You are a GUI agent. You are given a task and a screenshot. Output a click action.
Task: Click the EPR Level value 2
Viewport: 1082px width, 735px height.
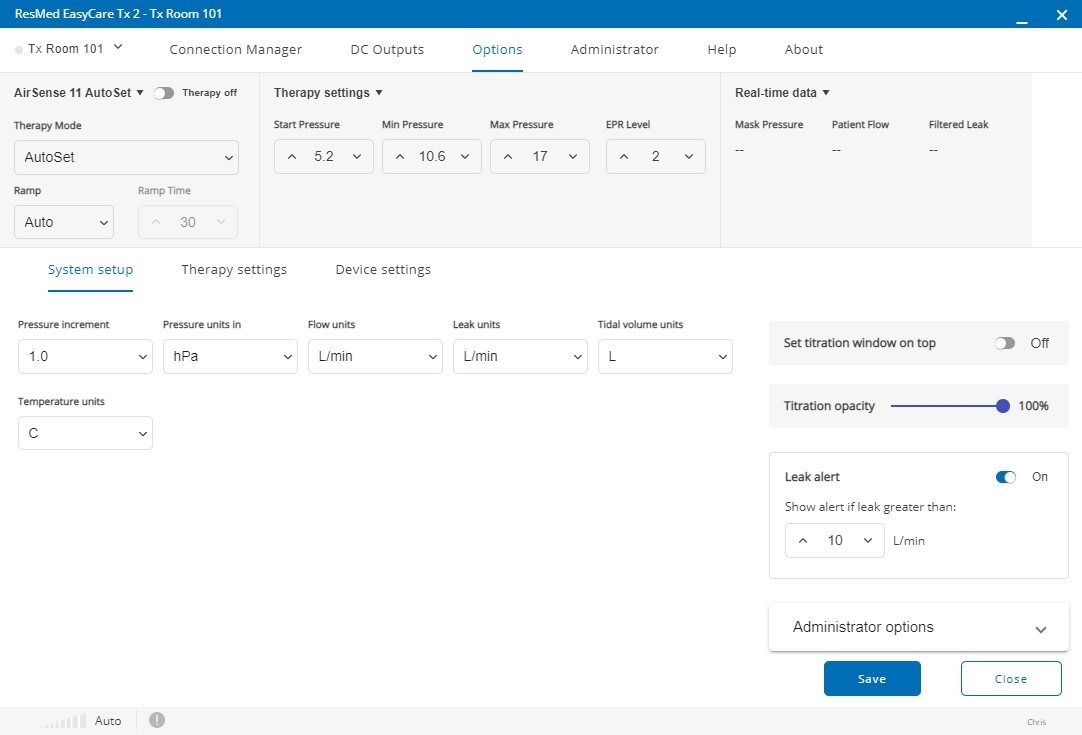(x=656, y=157)
